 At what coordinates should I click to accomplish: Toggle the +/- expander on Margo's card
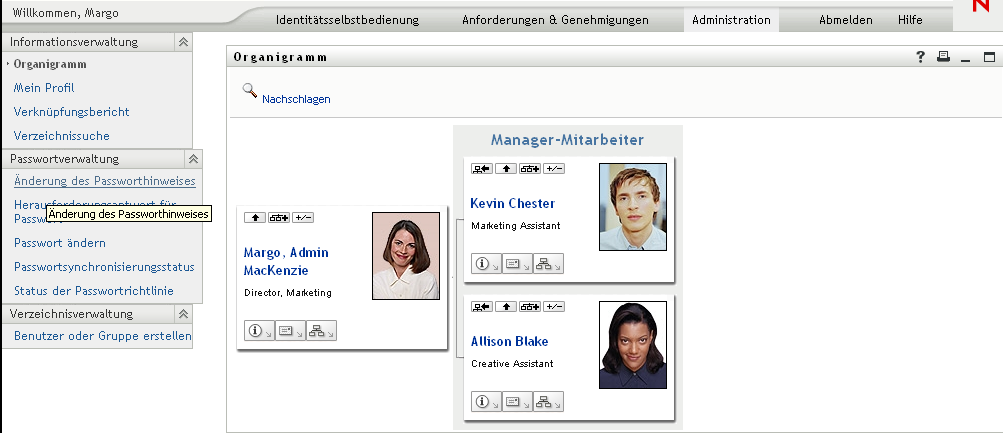(x=303, y=218)
